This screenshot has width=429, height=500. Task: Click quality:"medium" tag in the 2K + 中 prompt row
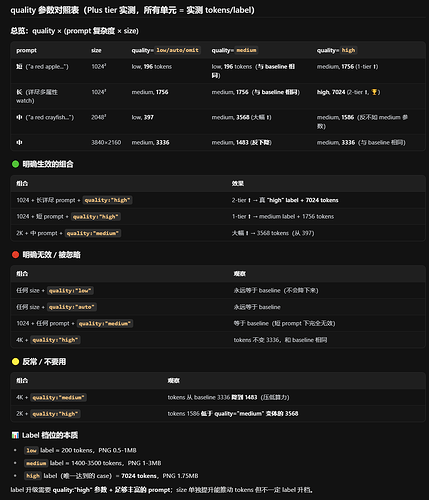(x=93, y=233)
